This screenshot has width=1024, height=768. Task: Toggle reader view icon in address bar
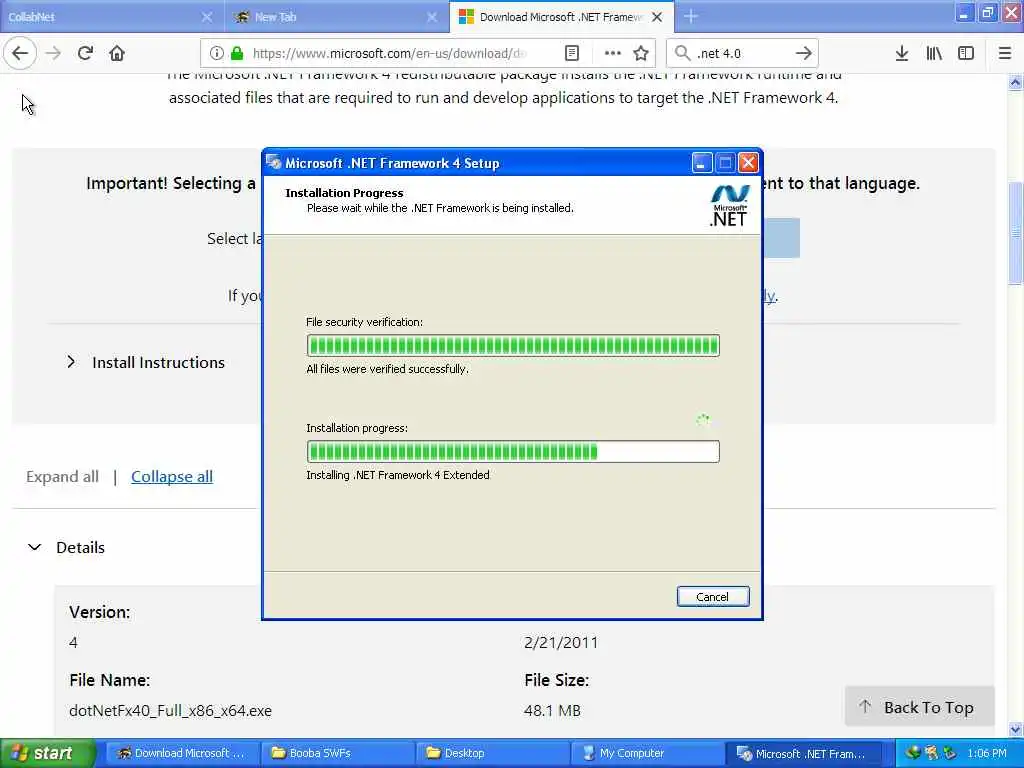571,53
